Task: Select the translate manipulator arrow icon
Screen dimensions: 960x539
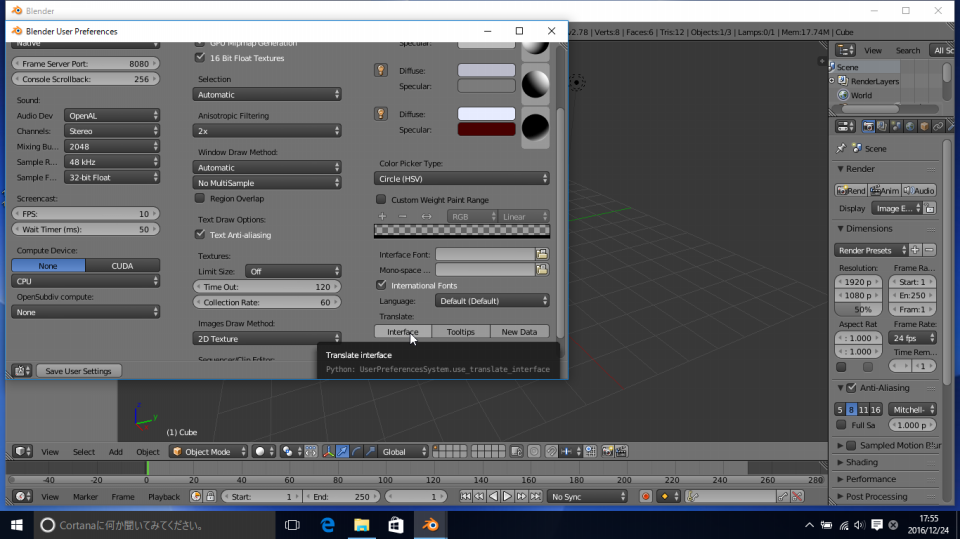Action: click(x=342, y=451)
